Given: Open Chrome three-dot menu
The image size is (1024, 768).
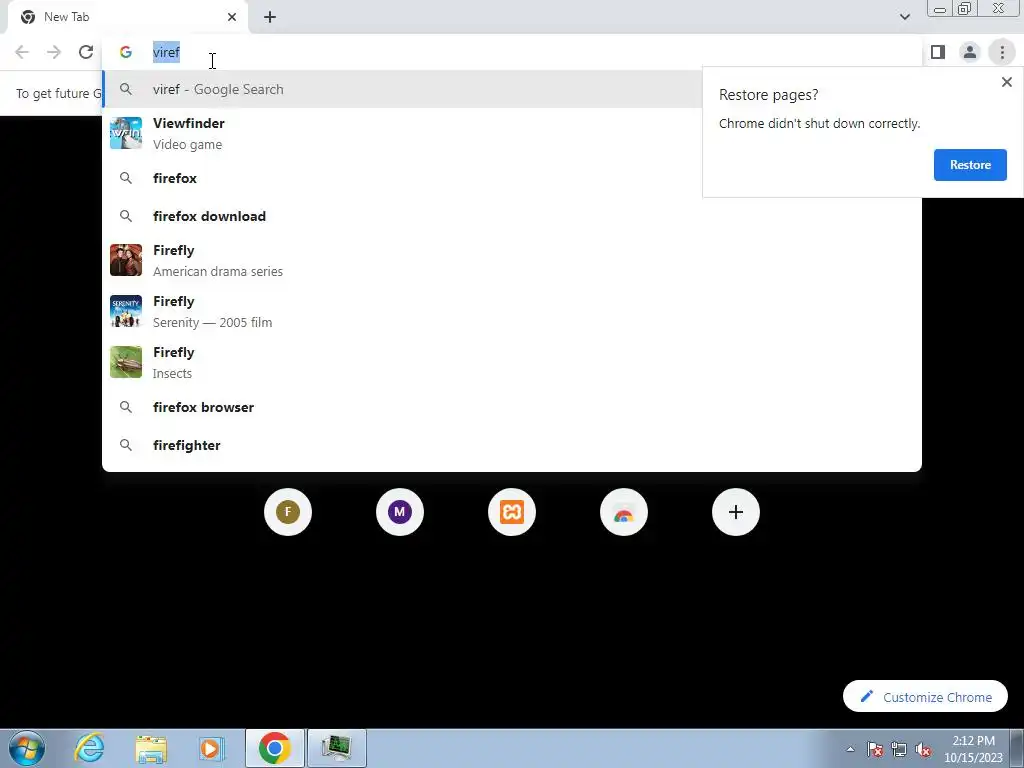Looking at the screenshot, I should pos(1002,52).
